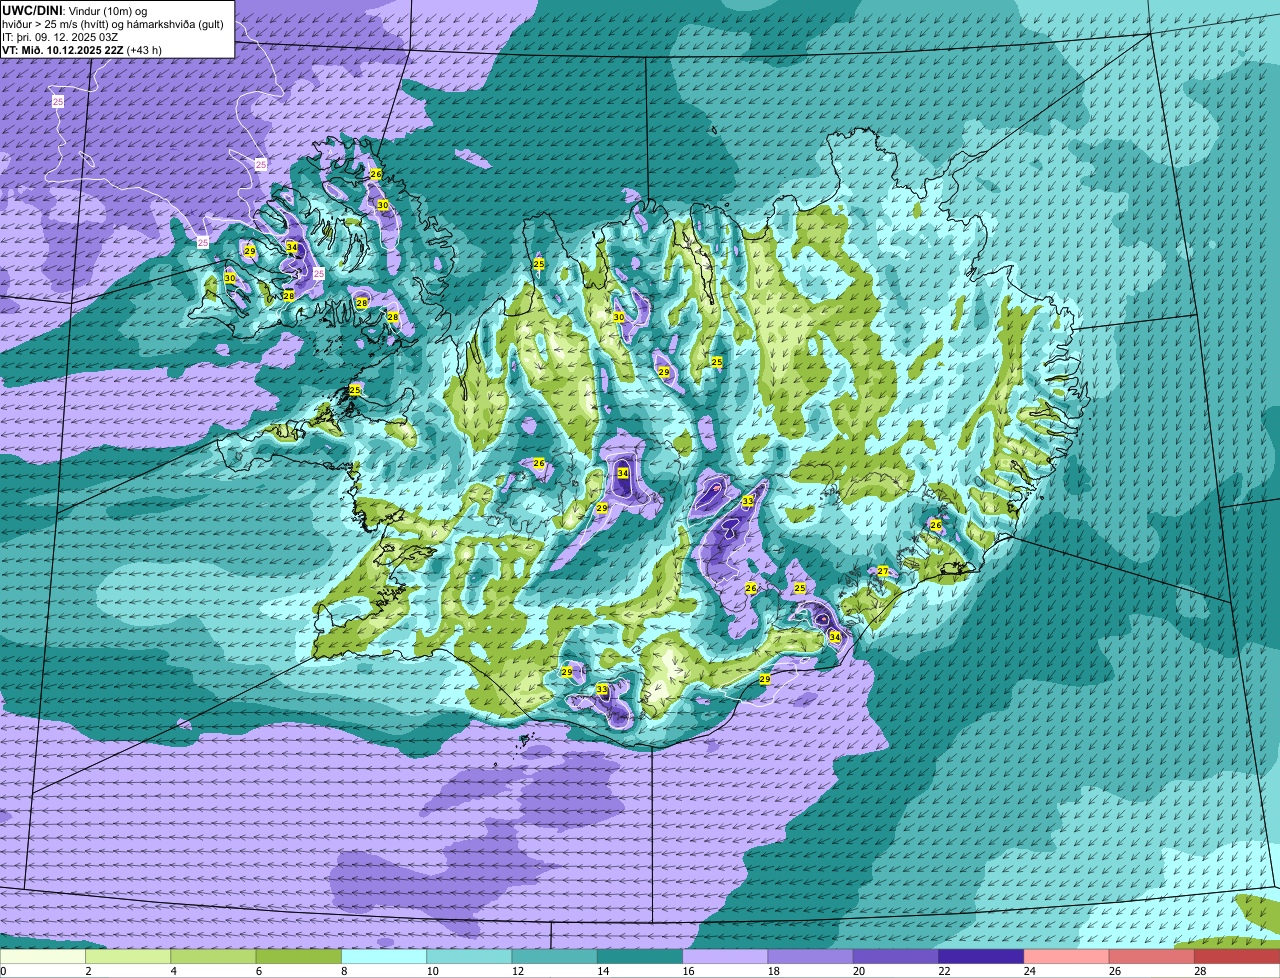Click the legend scale tick label '6'
This screenshot has width=1280, height=978.
click(258, 971)
